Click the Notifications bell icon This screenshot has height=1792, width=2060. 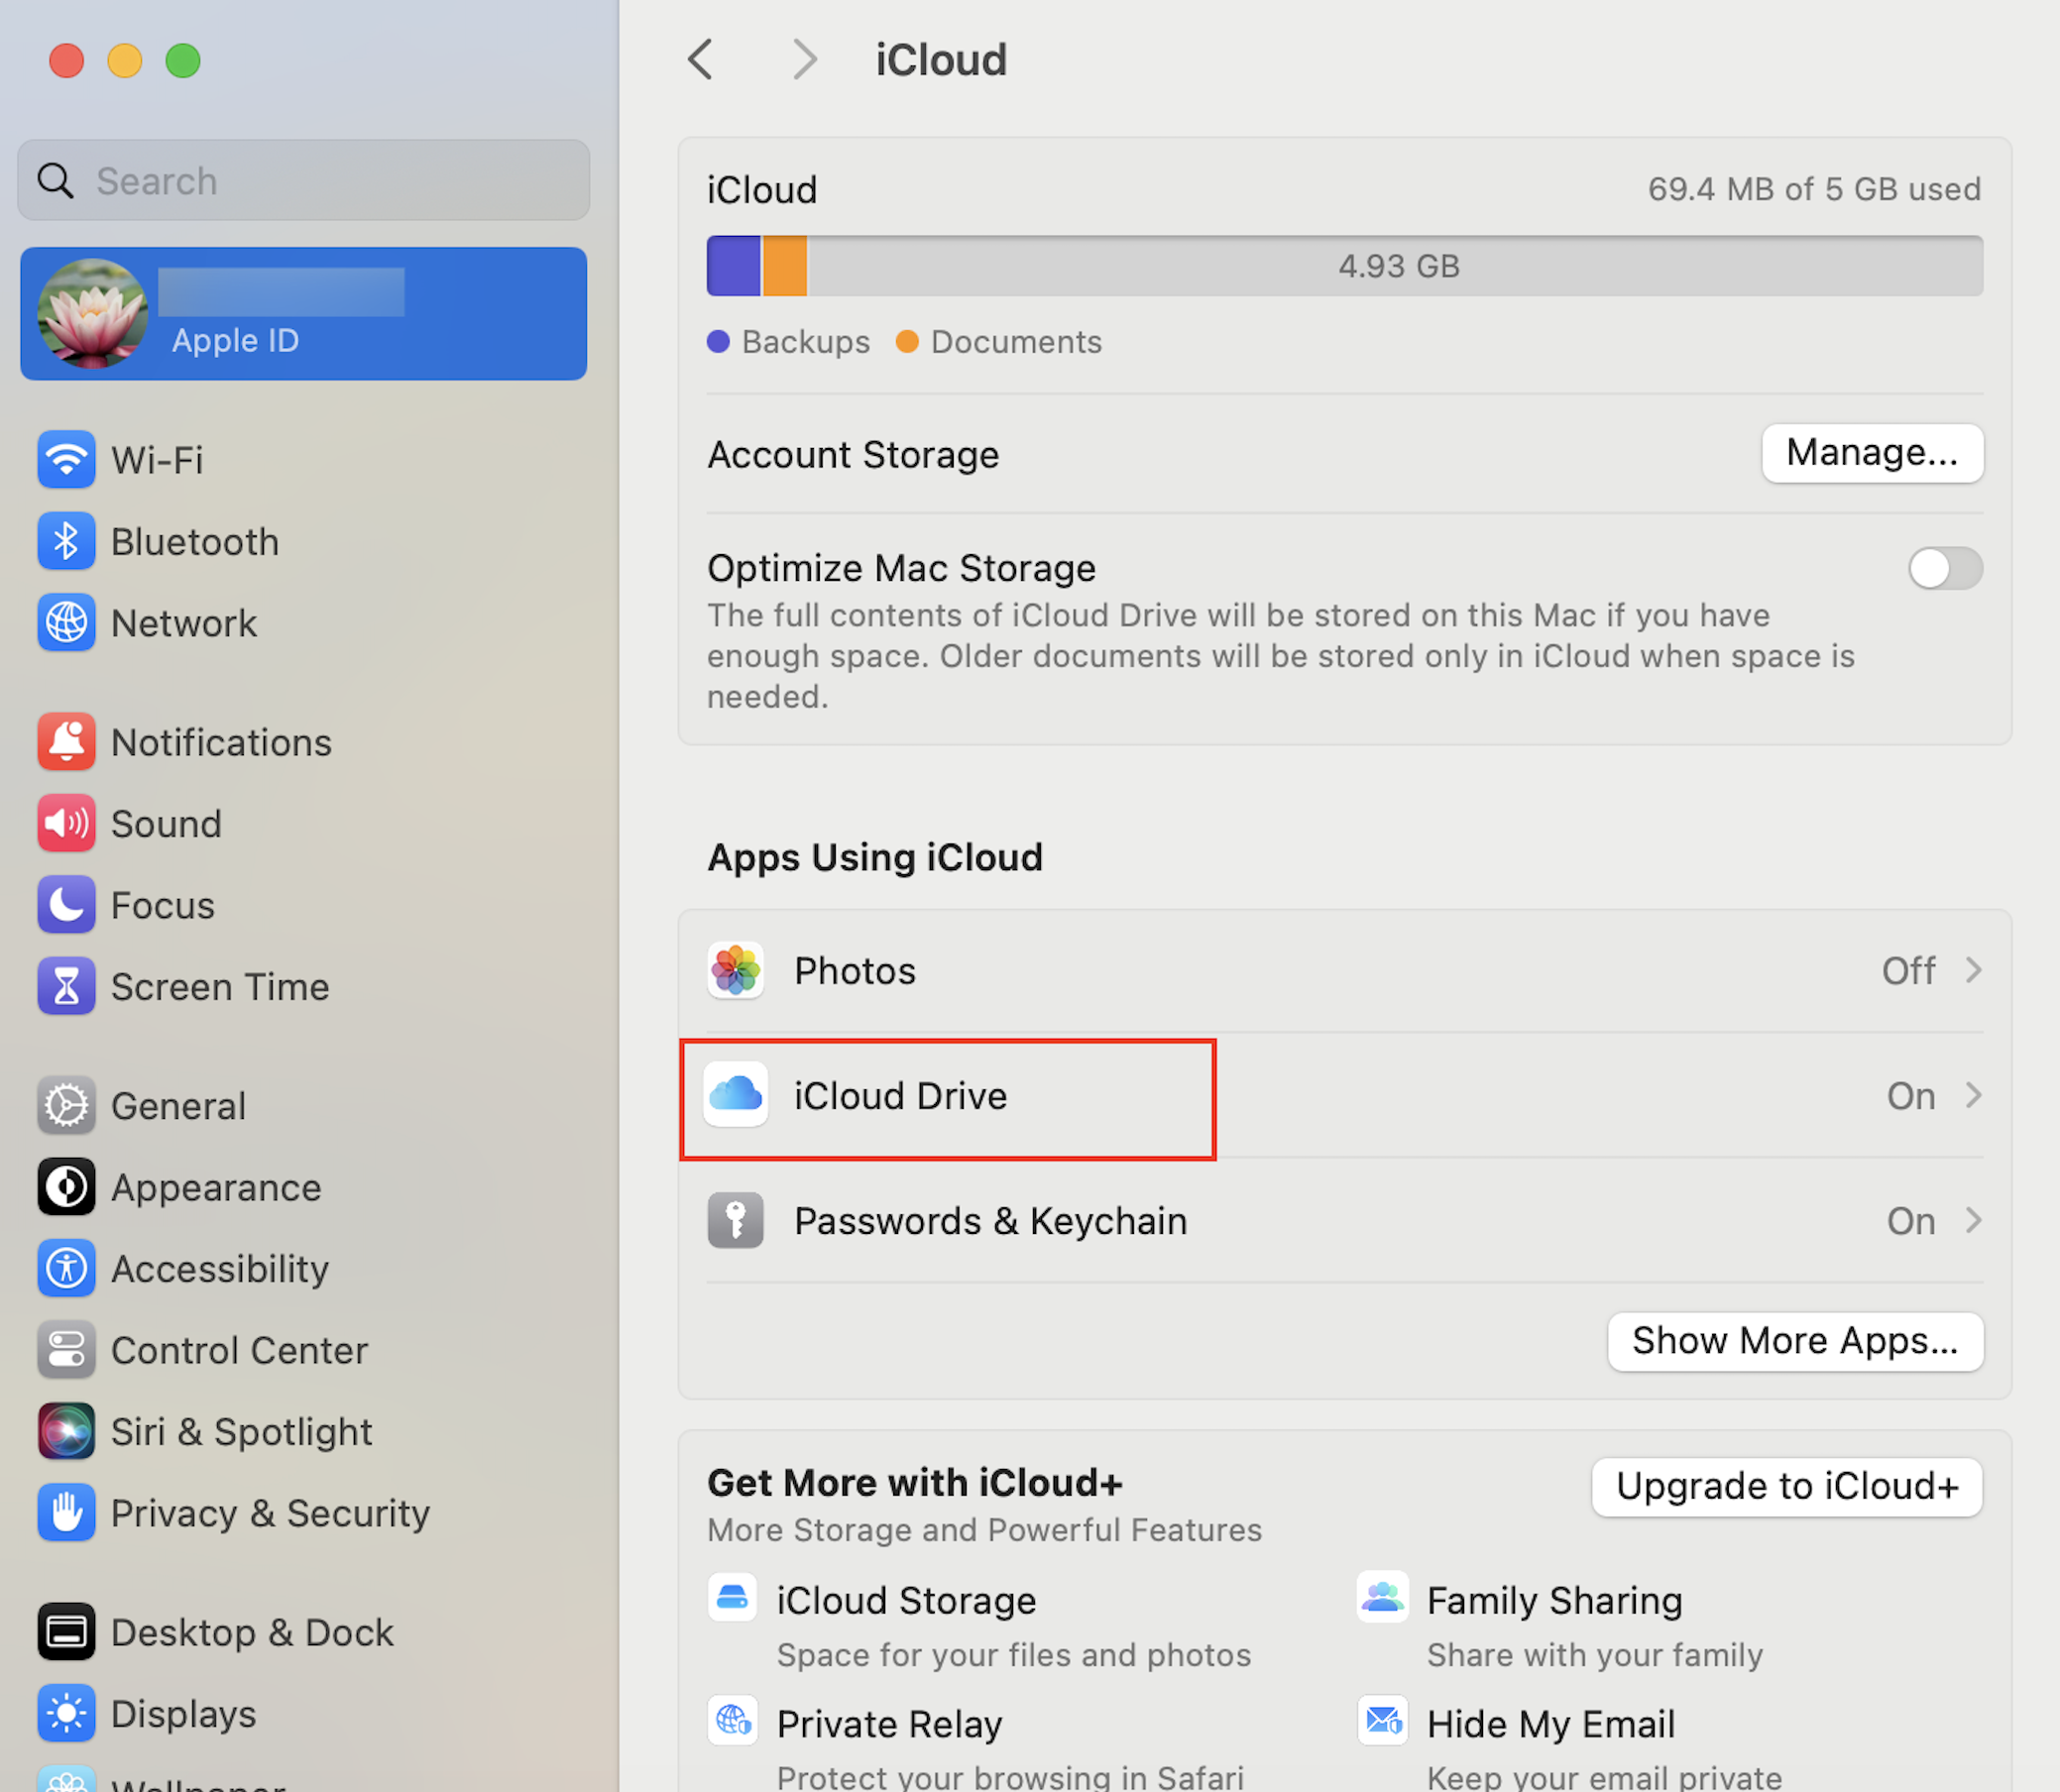(x=66, y=742)
